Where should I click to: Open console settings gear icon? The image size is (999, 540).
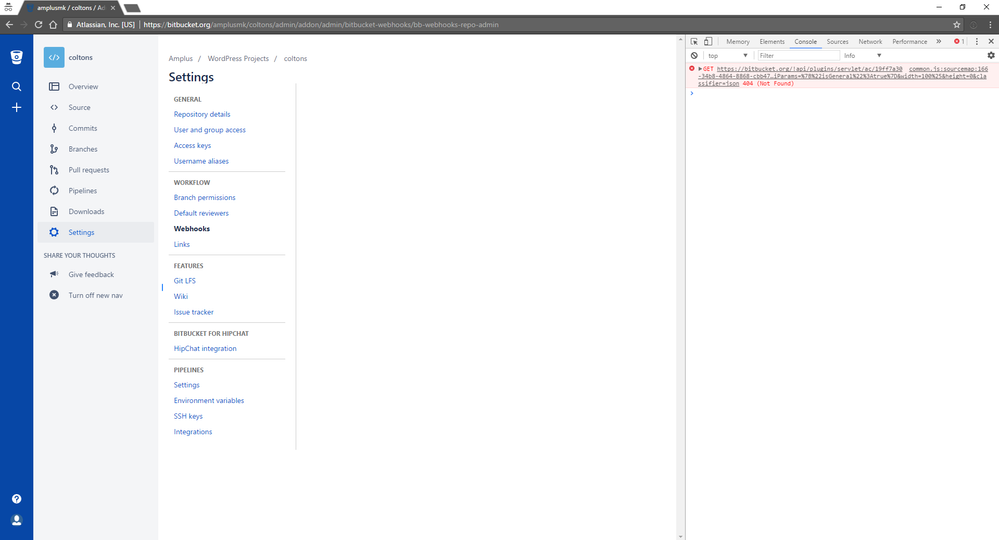(x=991, y=55)
